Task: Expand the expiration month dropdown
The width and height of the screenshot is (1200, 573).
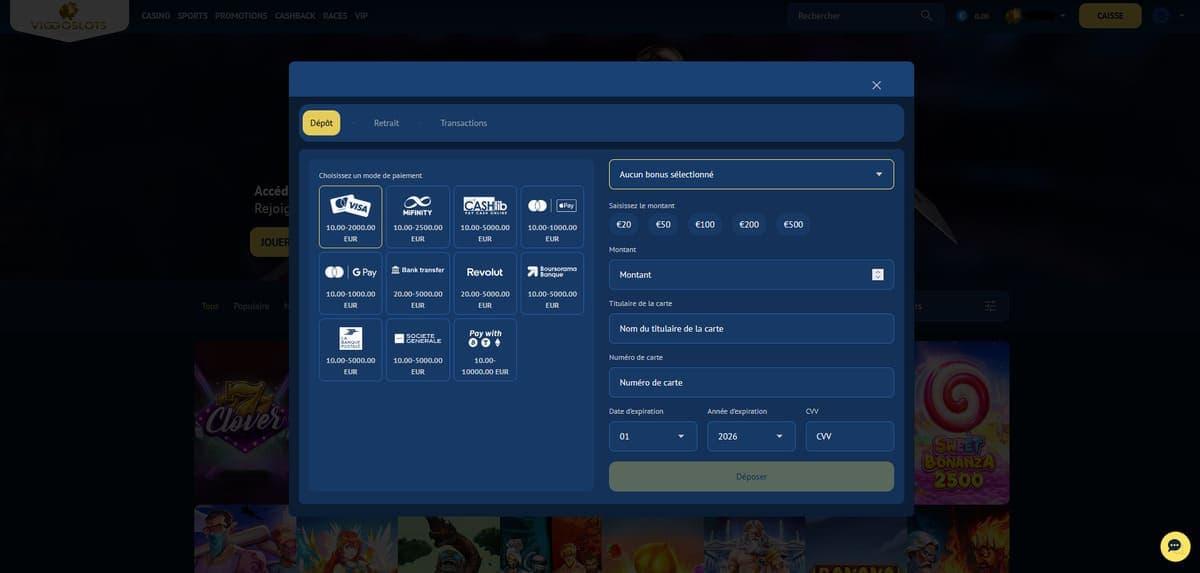Action: pyautogui.click(x=653, y=436)
